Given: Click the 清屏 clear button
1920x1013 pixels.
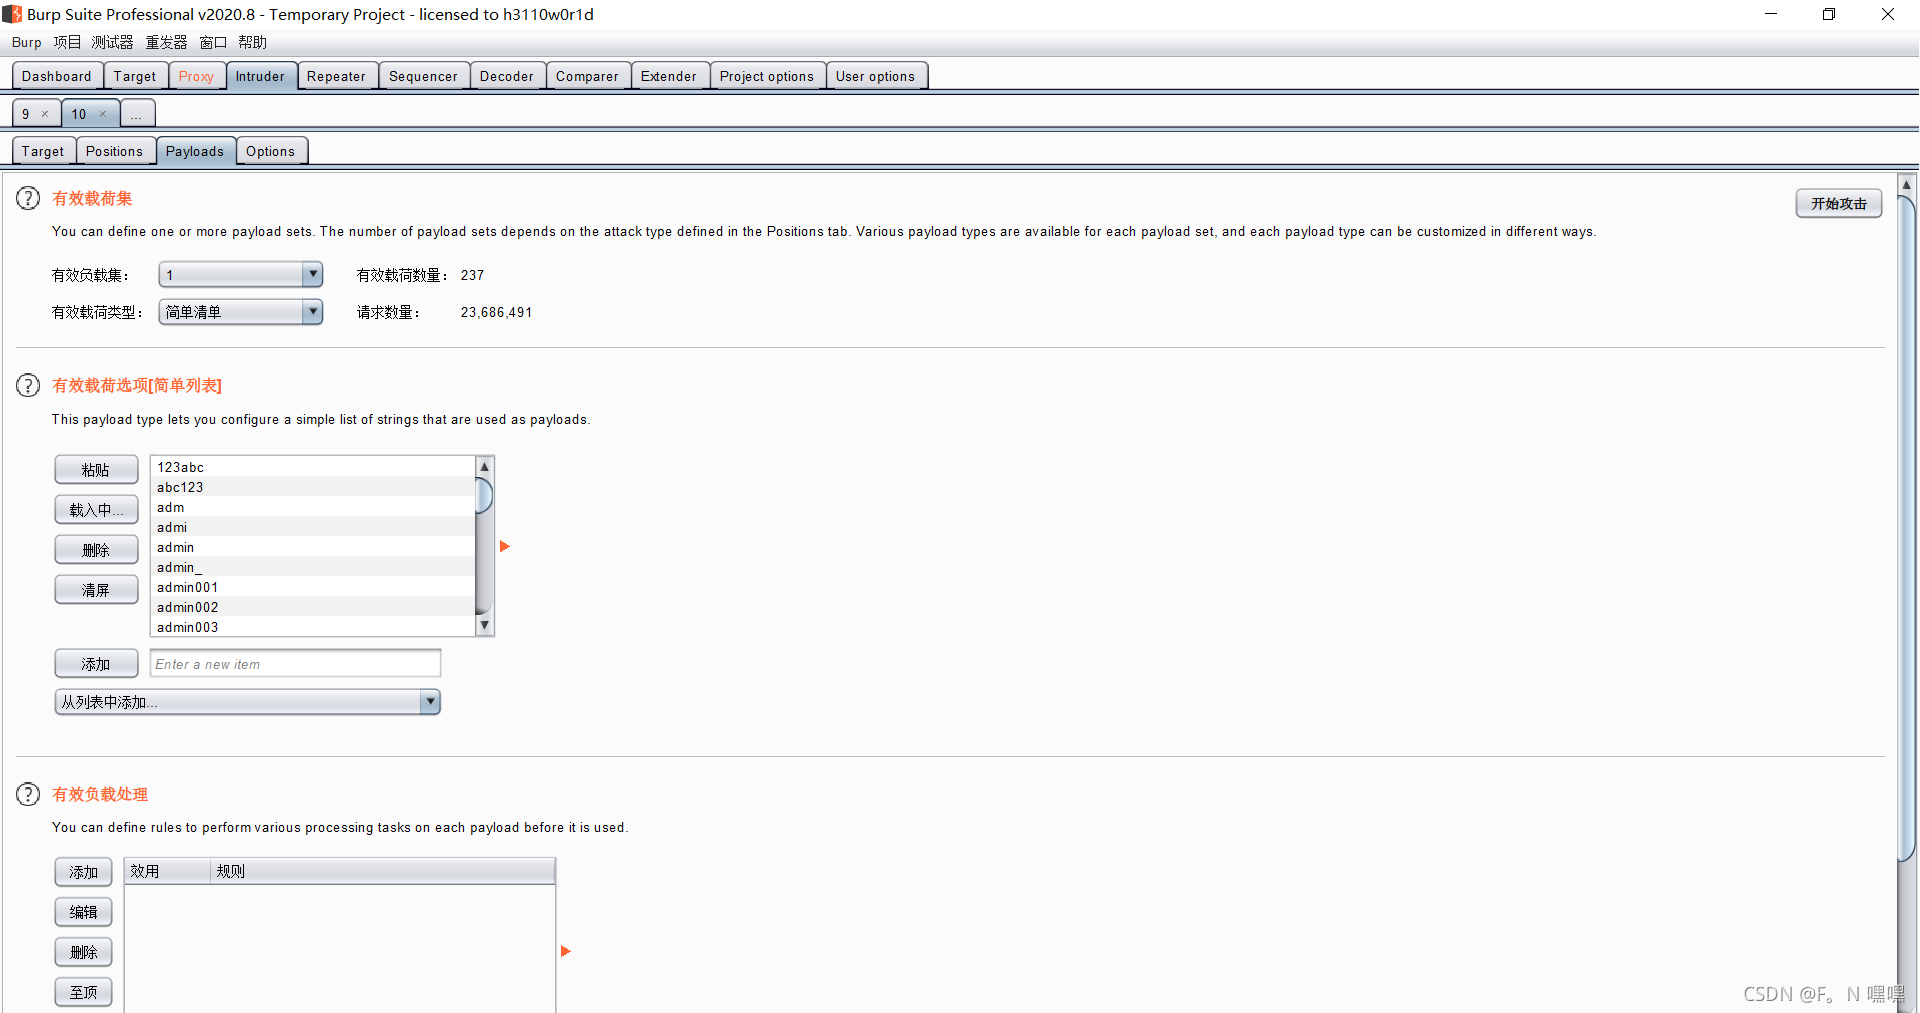Looking at the screenshot, I should coord(96,590).
